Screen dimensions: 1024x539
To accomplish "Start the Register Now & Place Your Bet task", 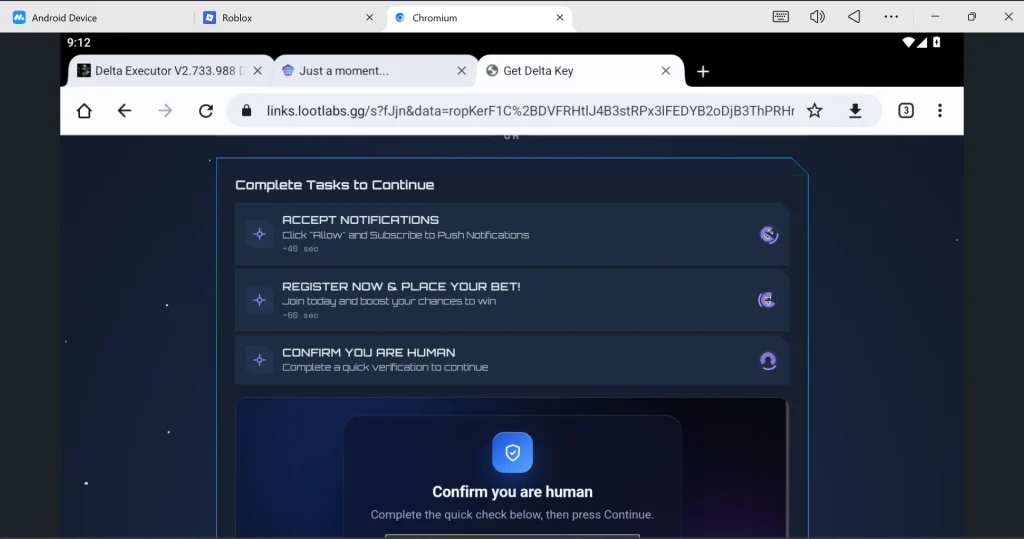I will [511, 300].
